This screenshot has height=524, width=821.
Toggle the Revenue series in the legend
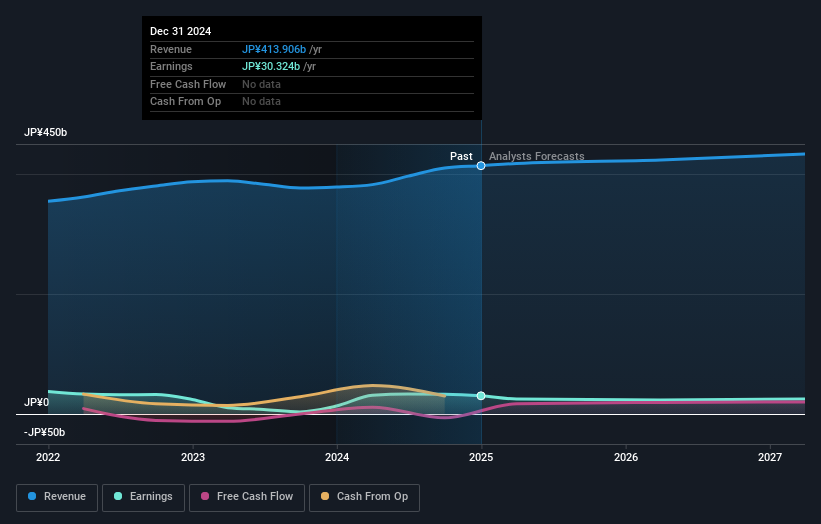(57, 497)
